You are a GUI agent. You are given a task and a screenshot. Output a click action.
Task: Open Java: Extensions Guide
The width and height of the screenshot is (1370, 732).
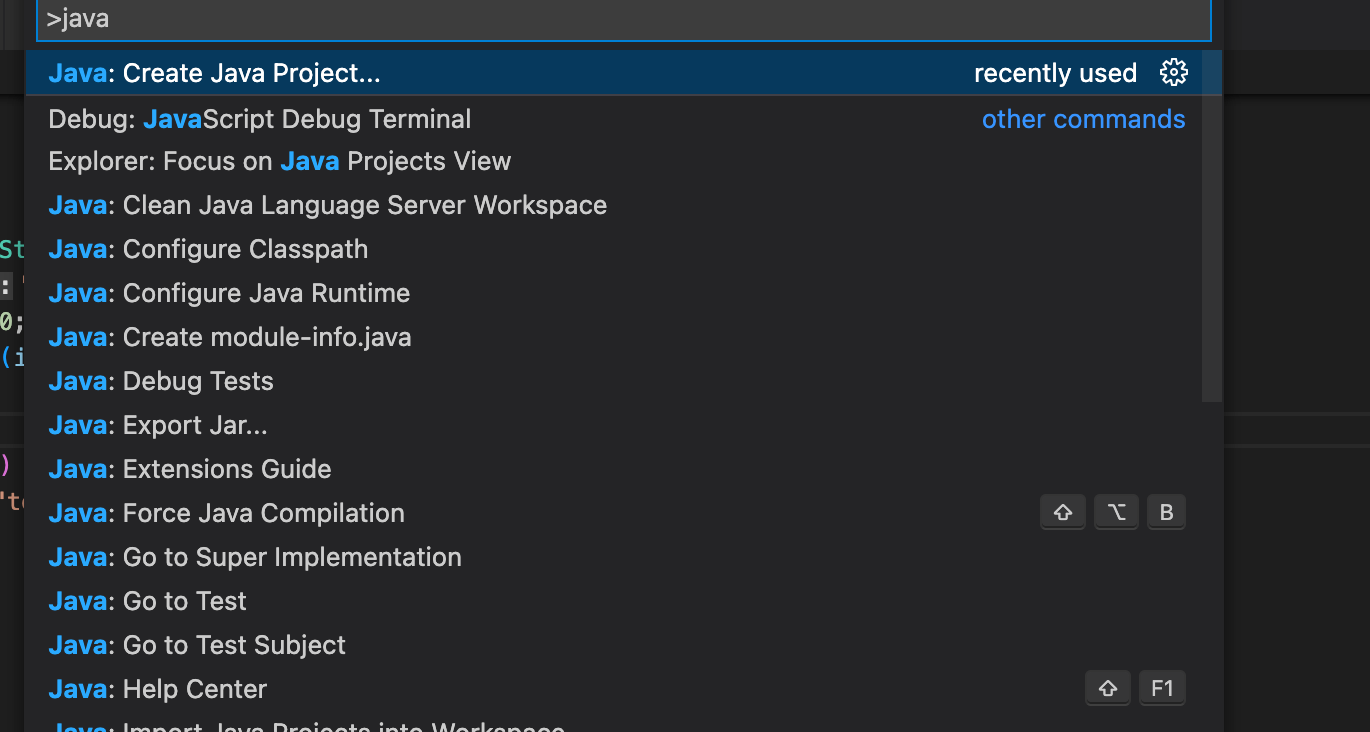190,469
